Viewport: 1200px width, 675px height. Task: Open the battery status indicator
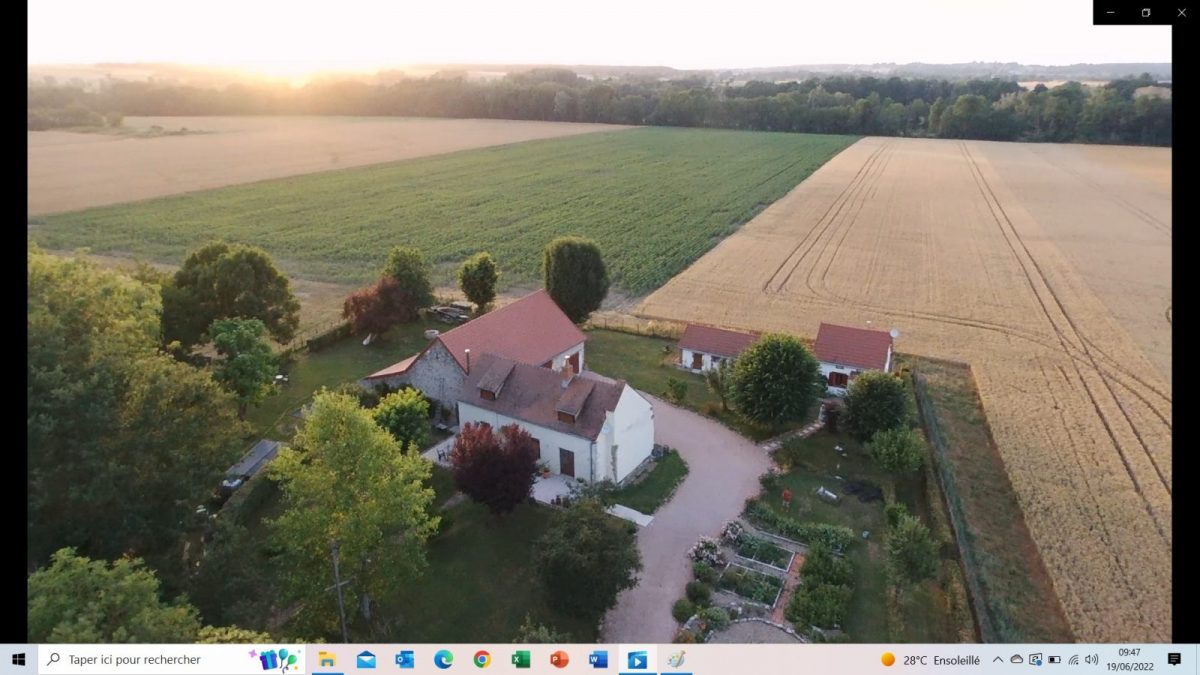point(1054,660)
